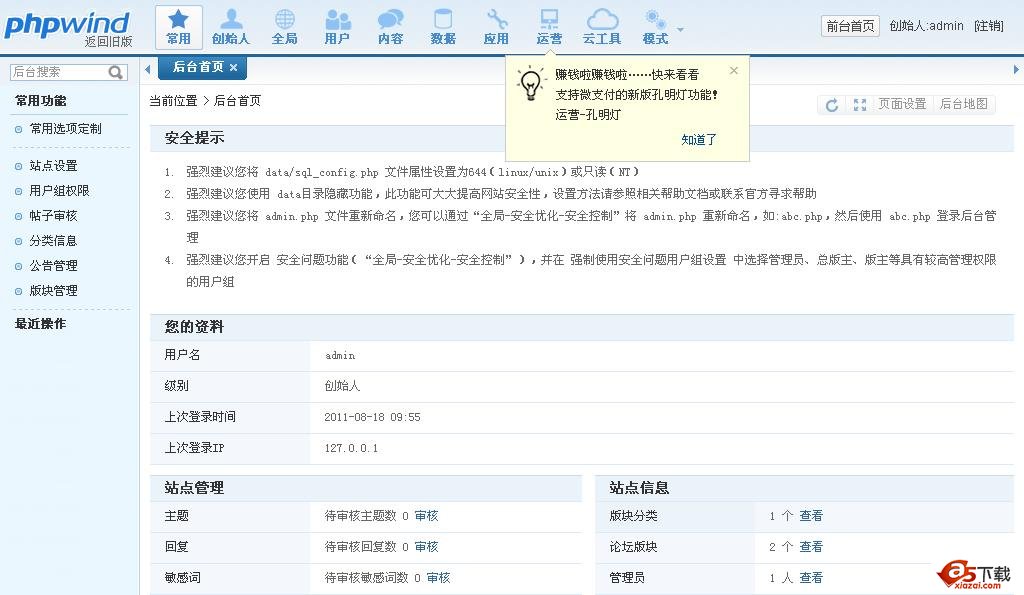The image size is (1024, 595).
Task: Click the 审核 link for pending topics
Action: [x=425, y=516]
